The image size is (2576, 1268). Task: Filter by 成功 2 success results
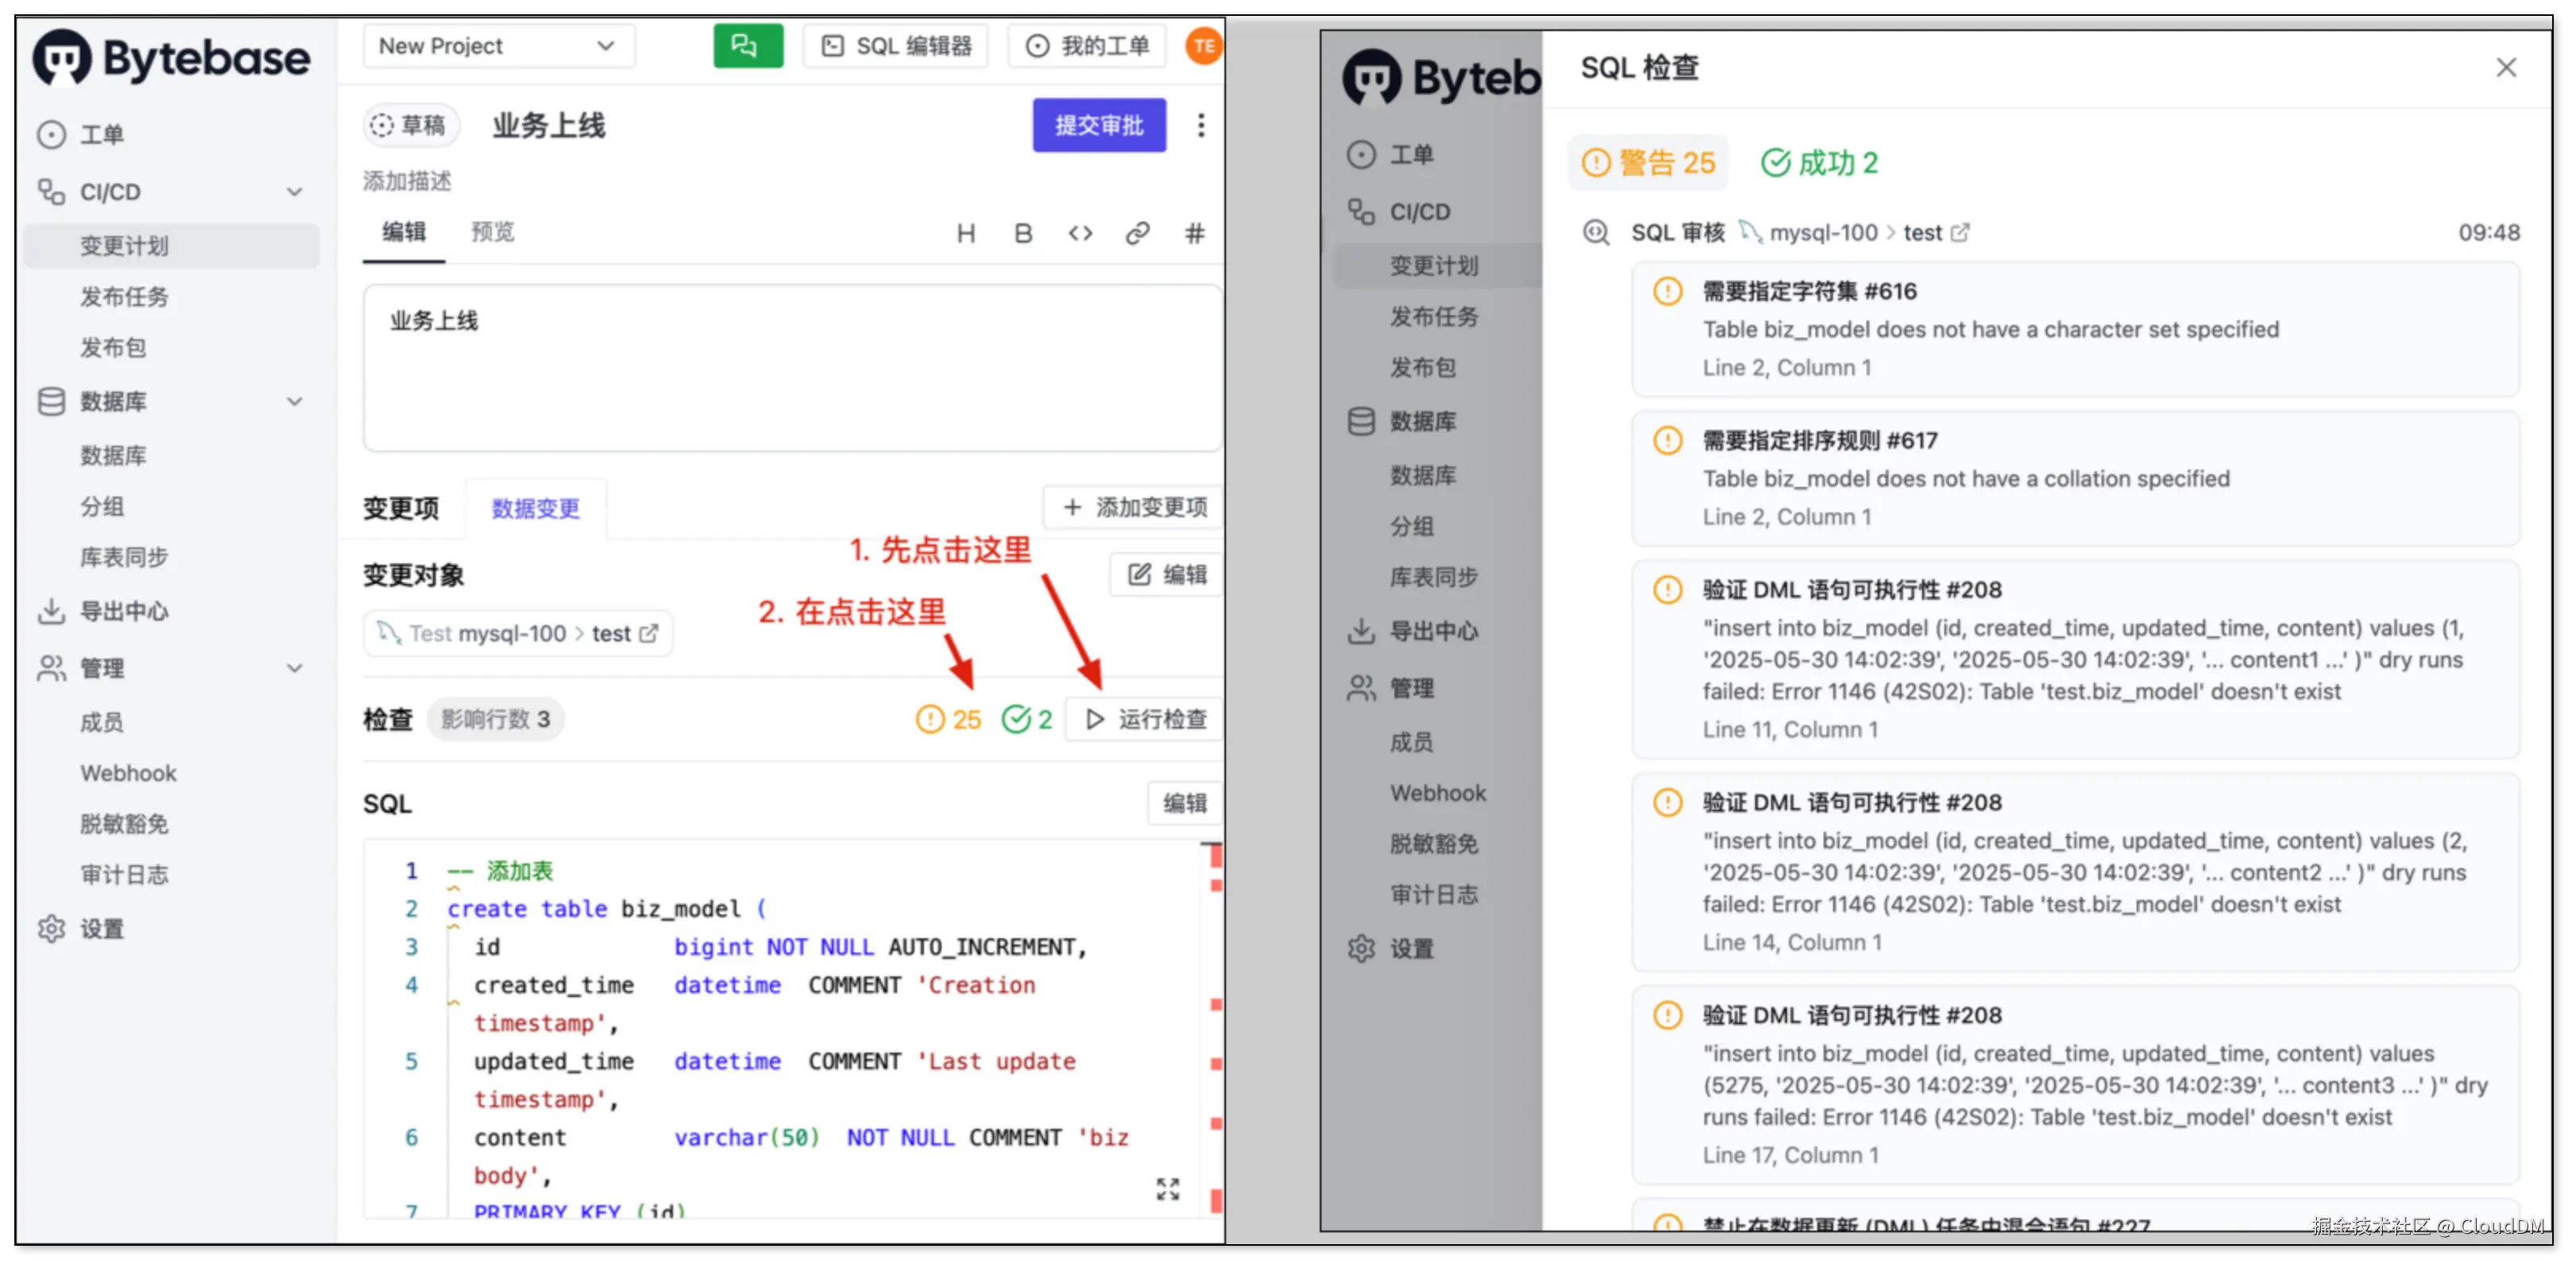point(1820,163)
